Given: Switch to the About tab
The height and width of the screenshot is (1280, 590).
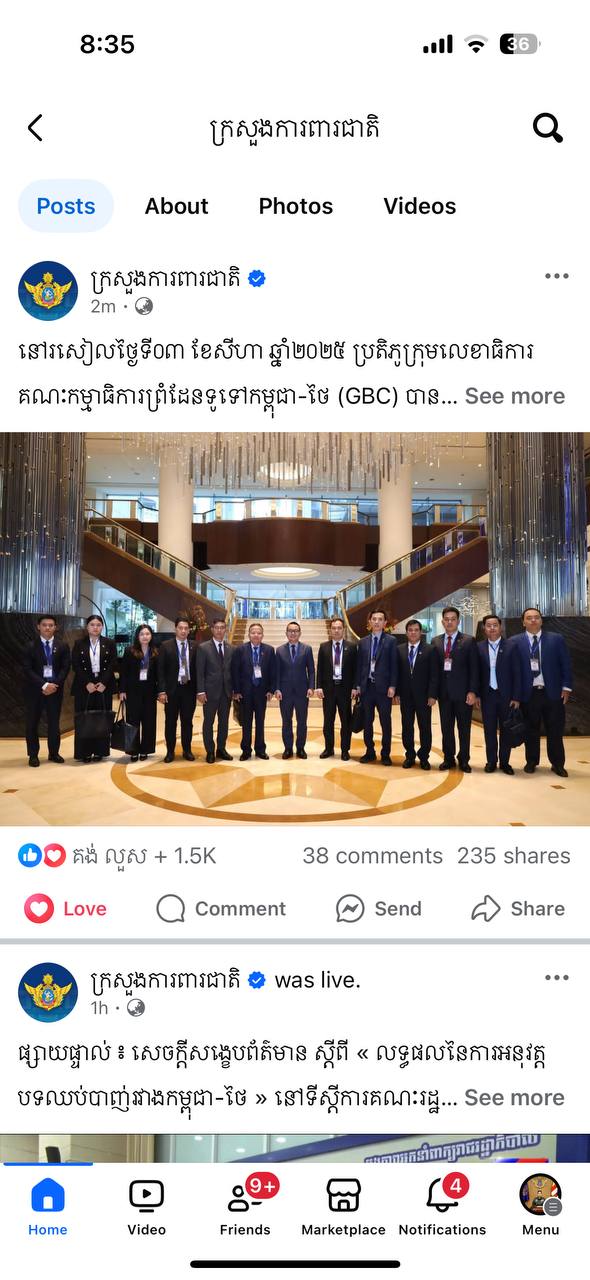Looking at the screenshot, I should pyautogui.click(x=177, y=206).
